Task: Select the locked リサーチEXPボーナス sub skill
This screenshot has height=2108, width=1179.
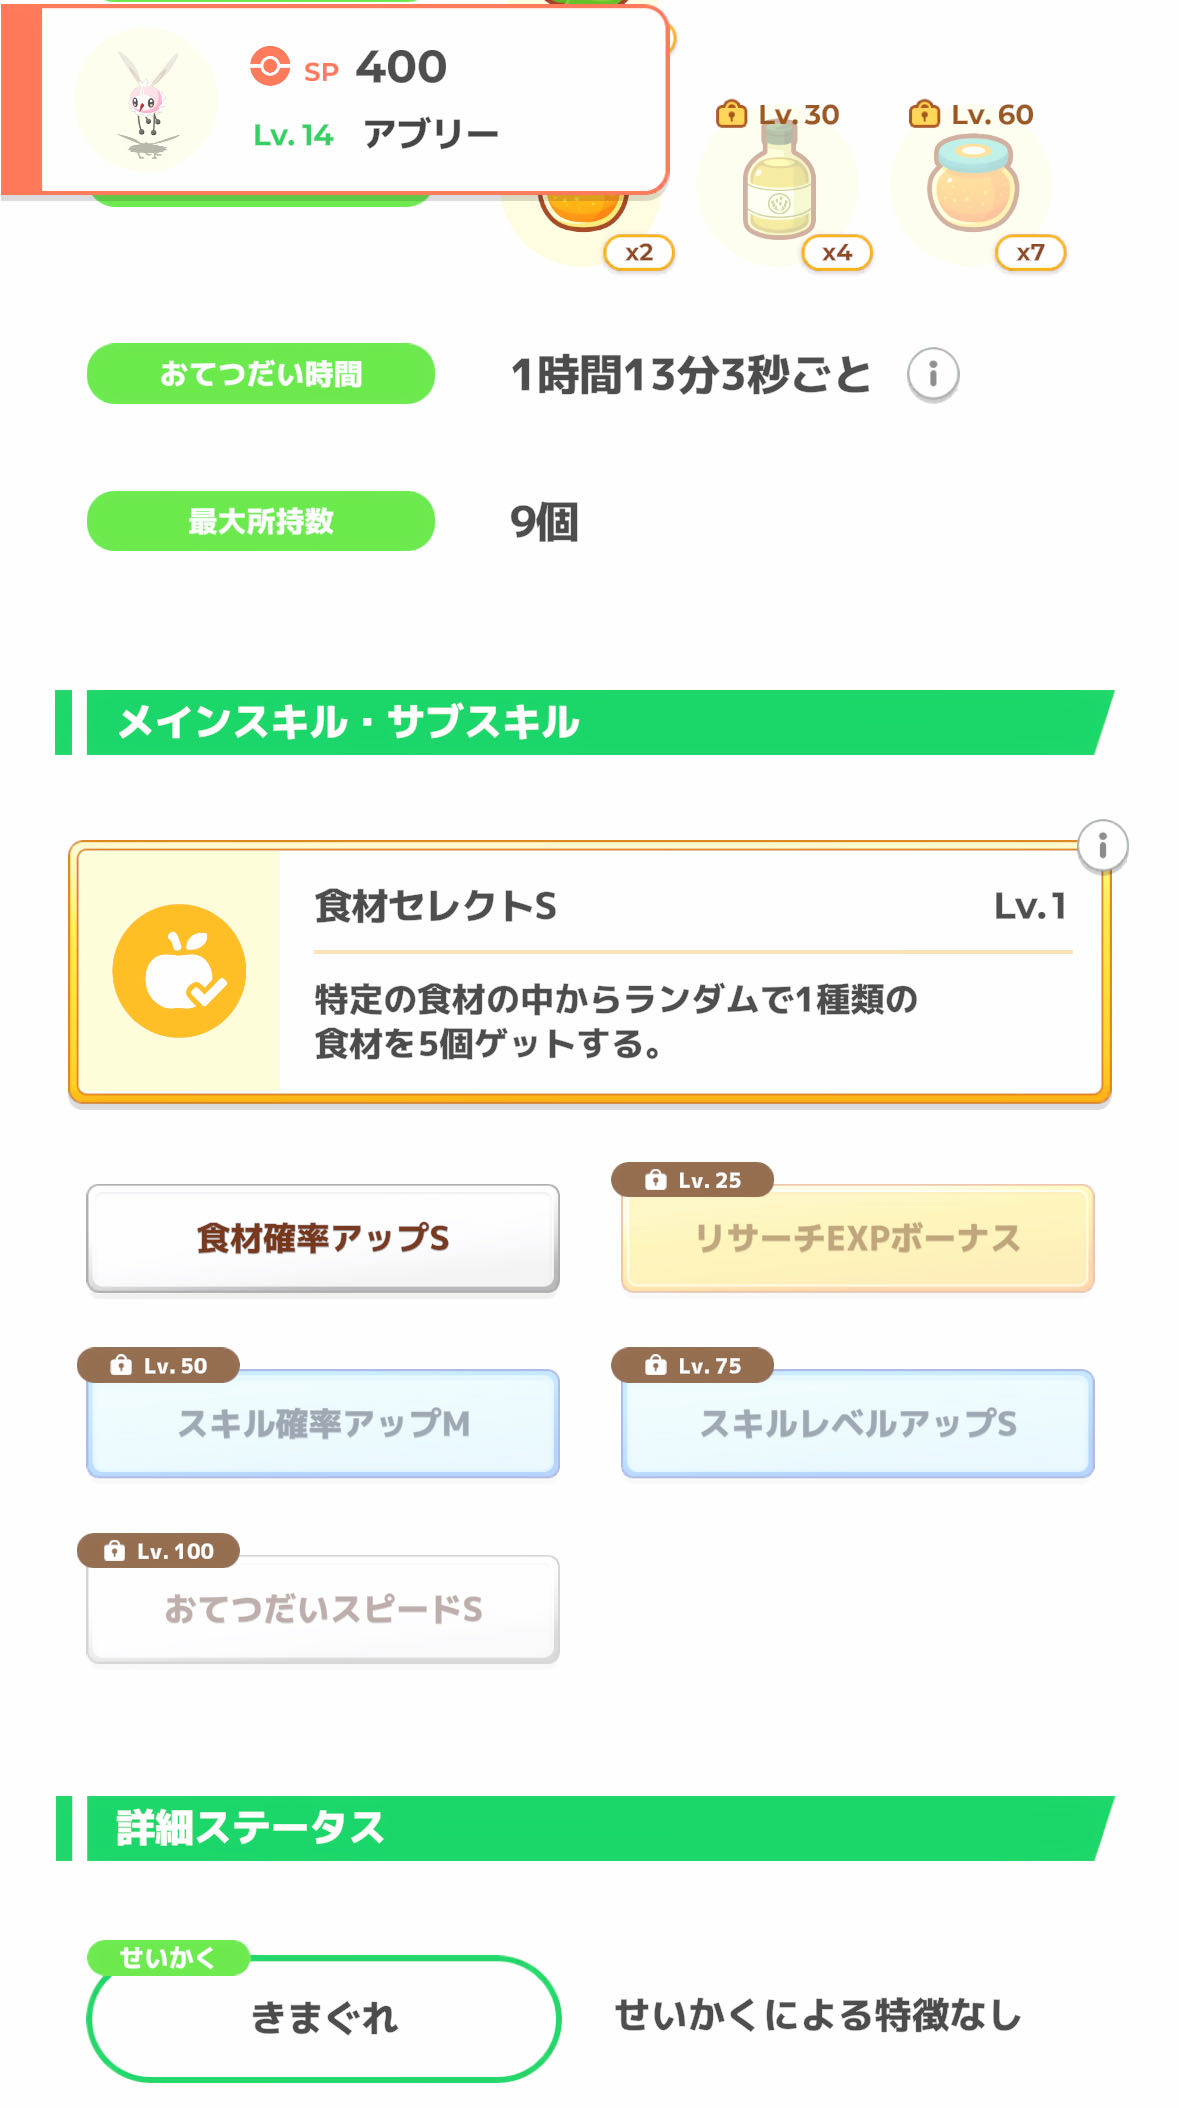Action: click(857, 1238)
